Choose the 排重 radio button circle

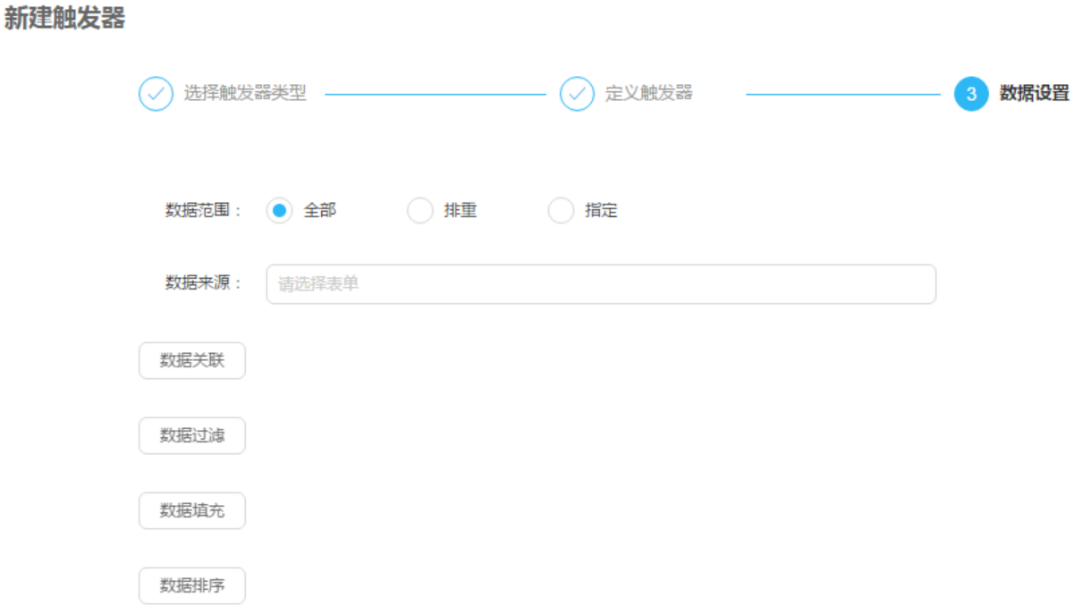click(420, 211)
